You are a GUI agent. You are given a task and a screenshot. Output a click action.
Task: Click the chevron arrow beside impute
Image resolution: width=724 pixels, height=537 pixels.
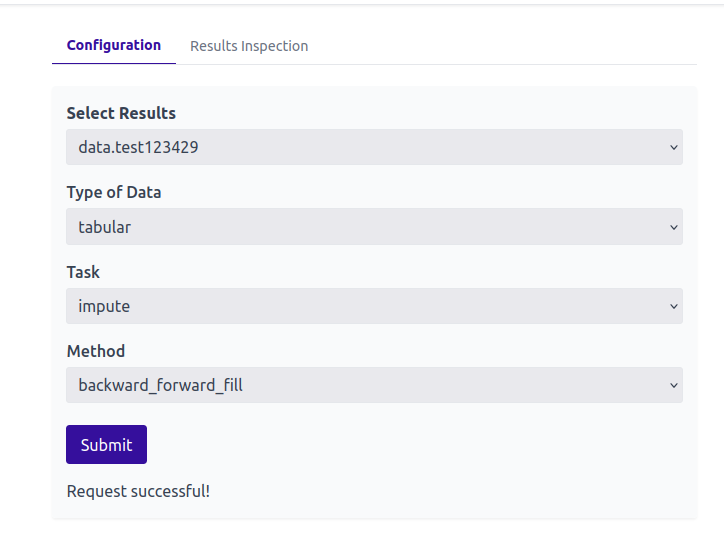[674, 307]
